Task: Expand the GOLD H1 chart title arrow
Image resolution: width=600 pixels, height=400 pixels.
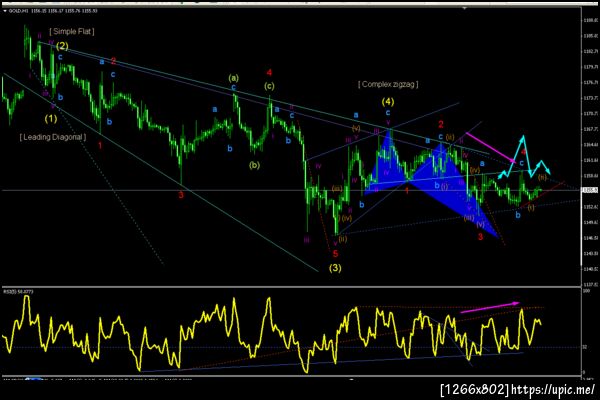Action: [5, 11]
